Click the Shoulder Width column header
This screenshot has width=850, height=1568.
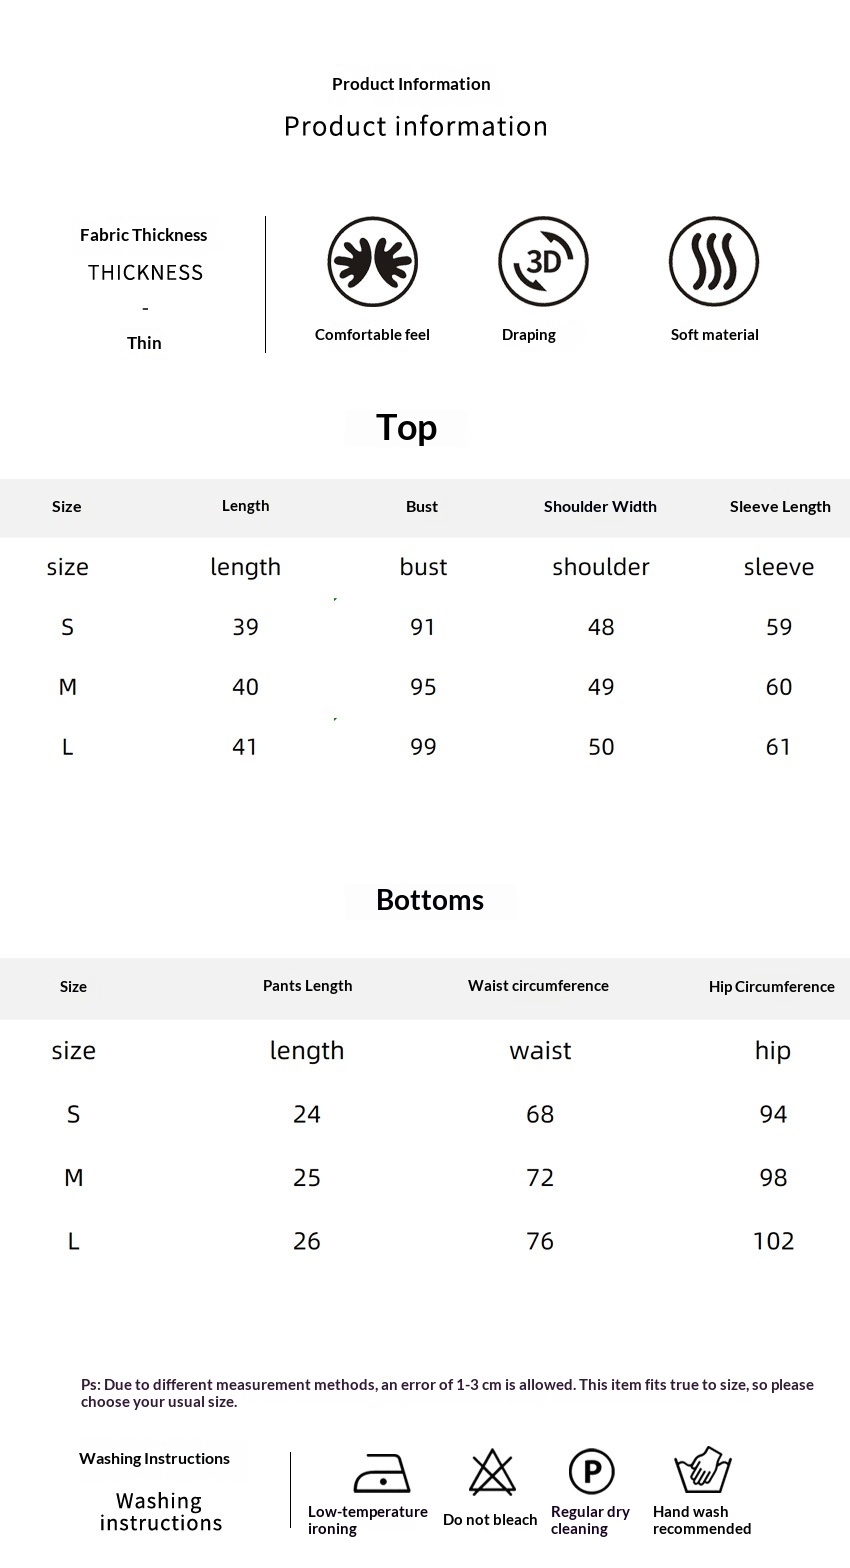point(600,506)
